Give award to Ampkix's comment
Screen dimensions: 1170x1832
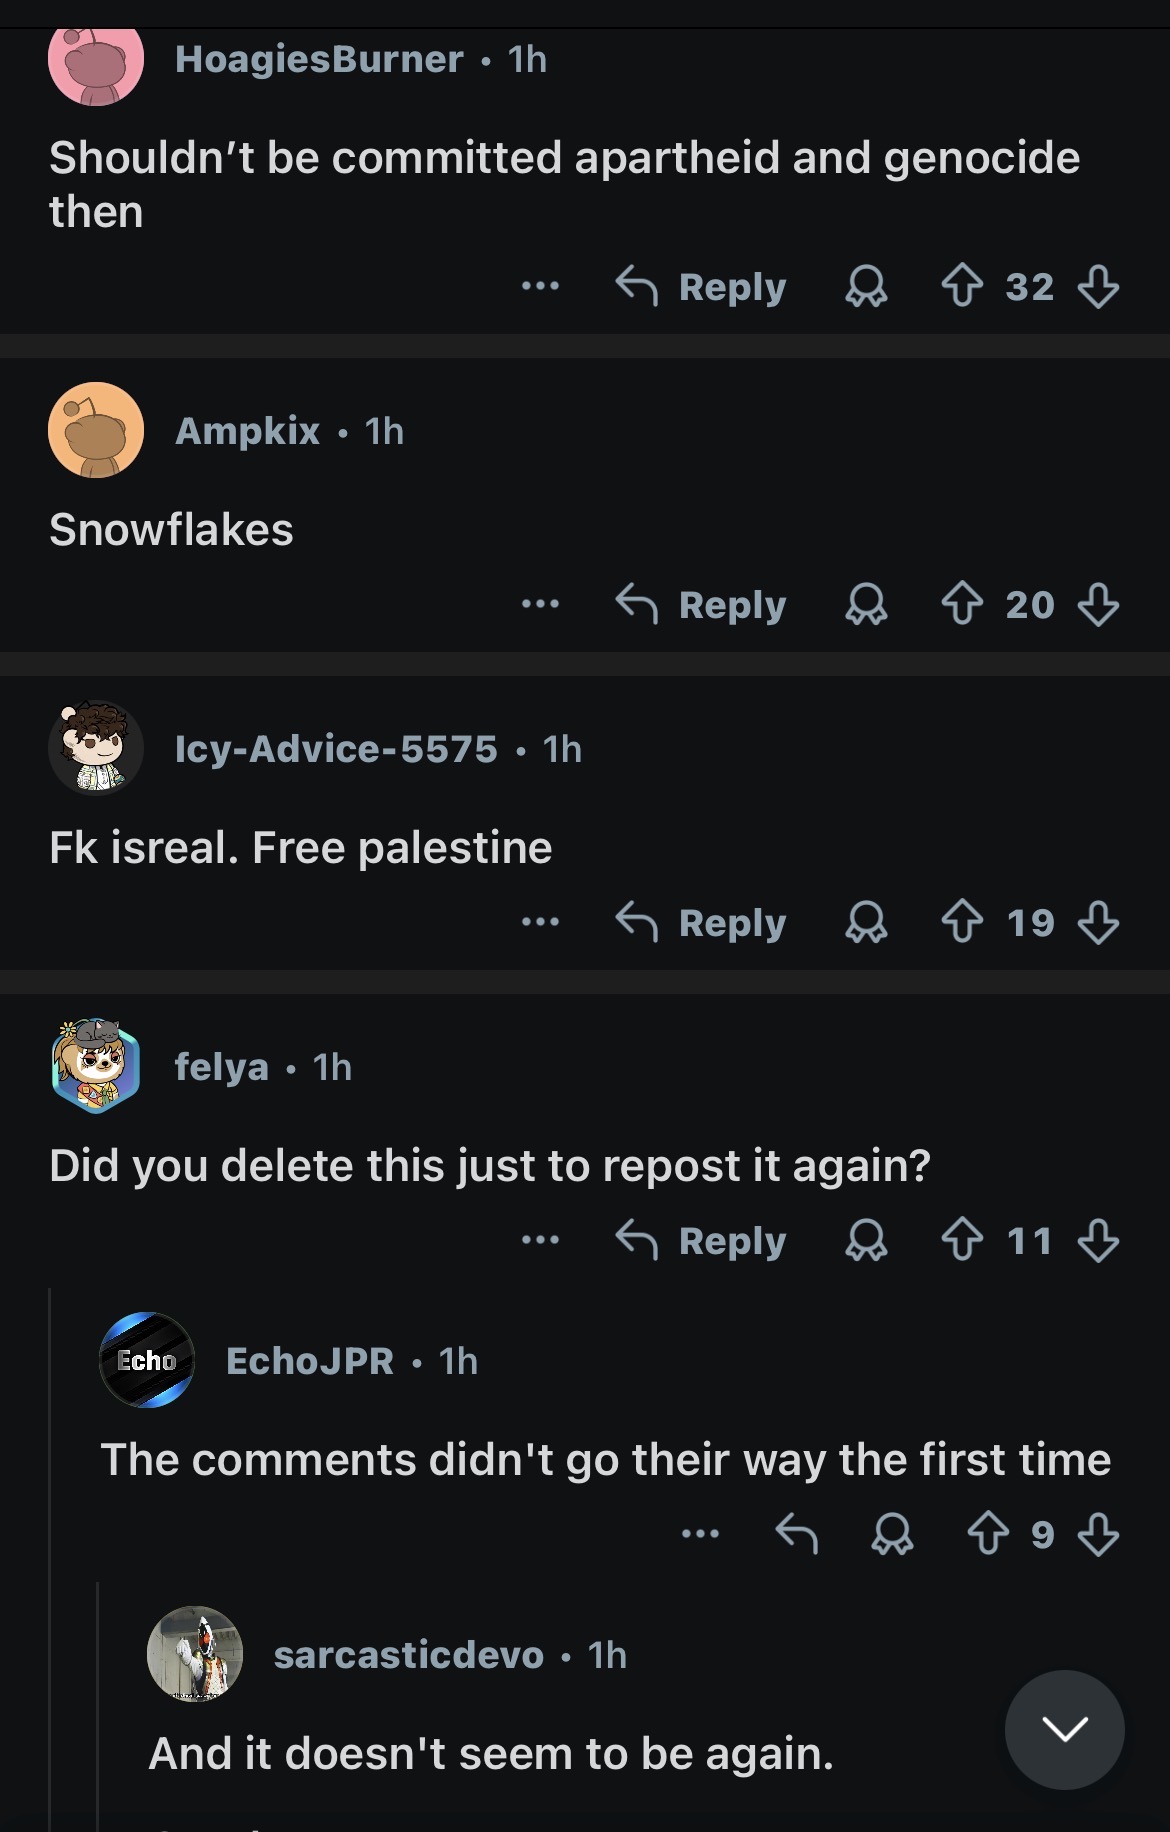pos(866,604)
